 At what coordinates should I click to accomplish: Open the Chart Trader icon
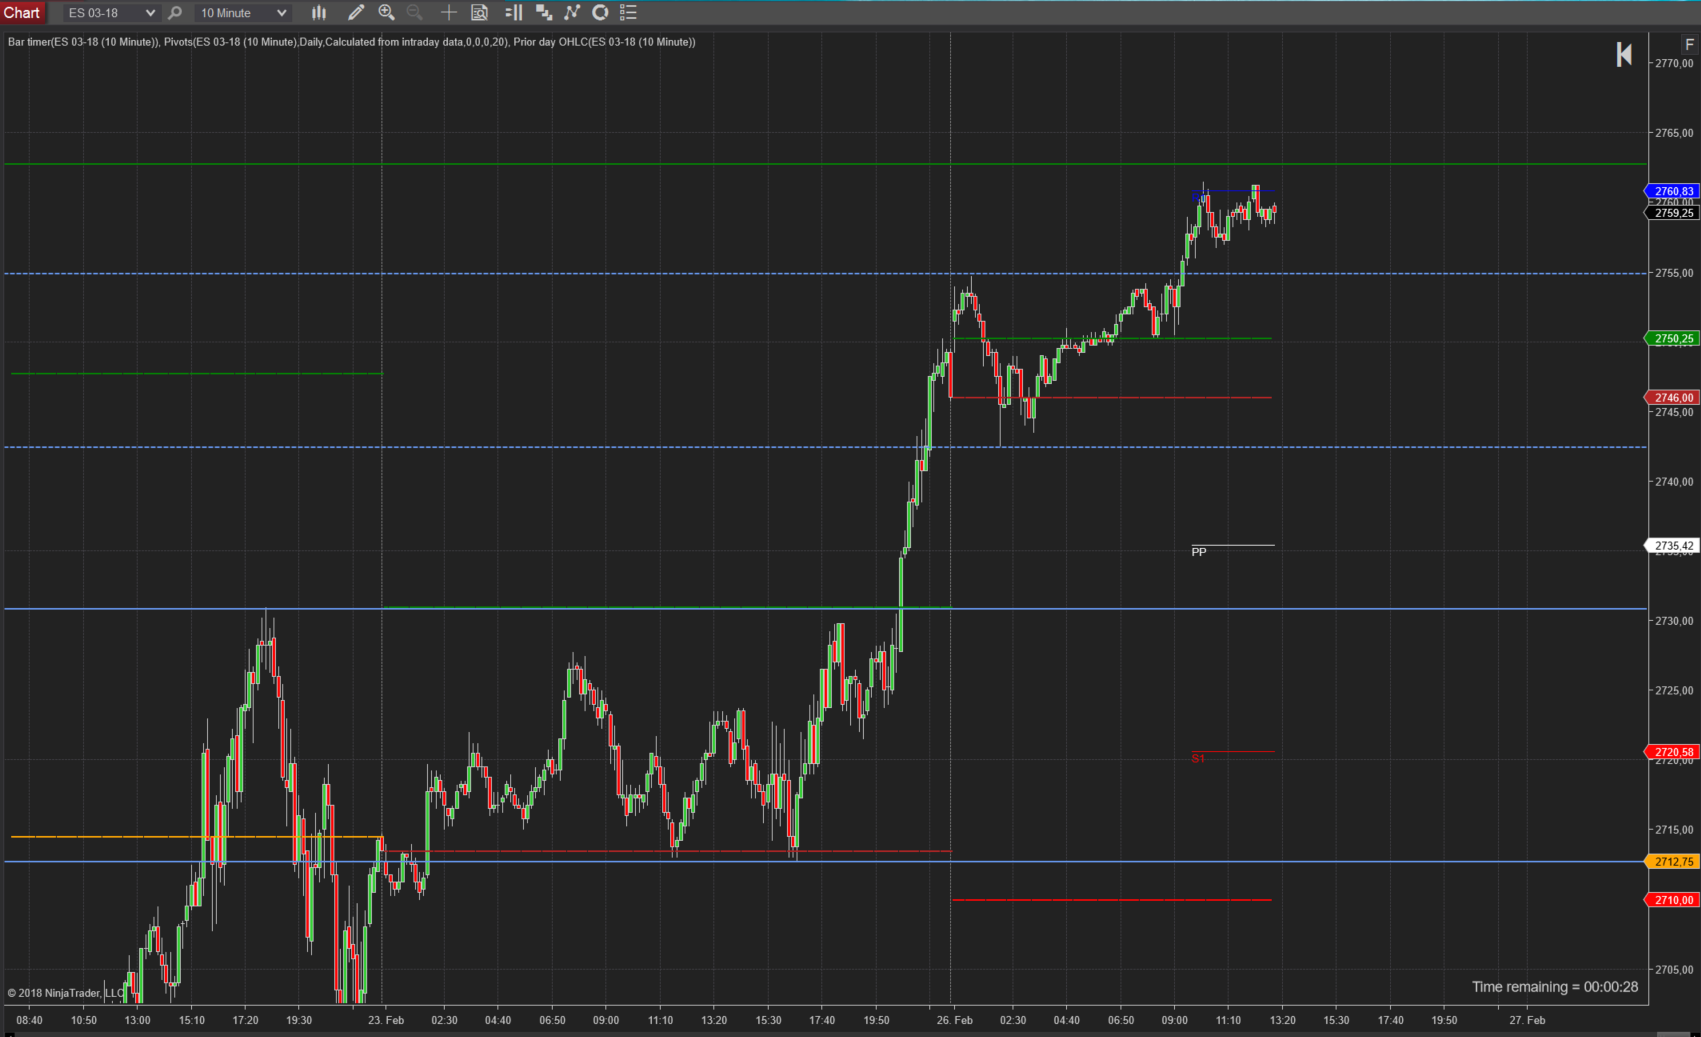(513, 13)
